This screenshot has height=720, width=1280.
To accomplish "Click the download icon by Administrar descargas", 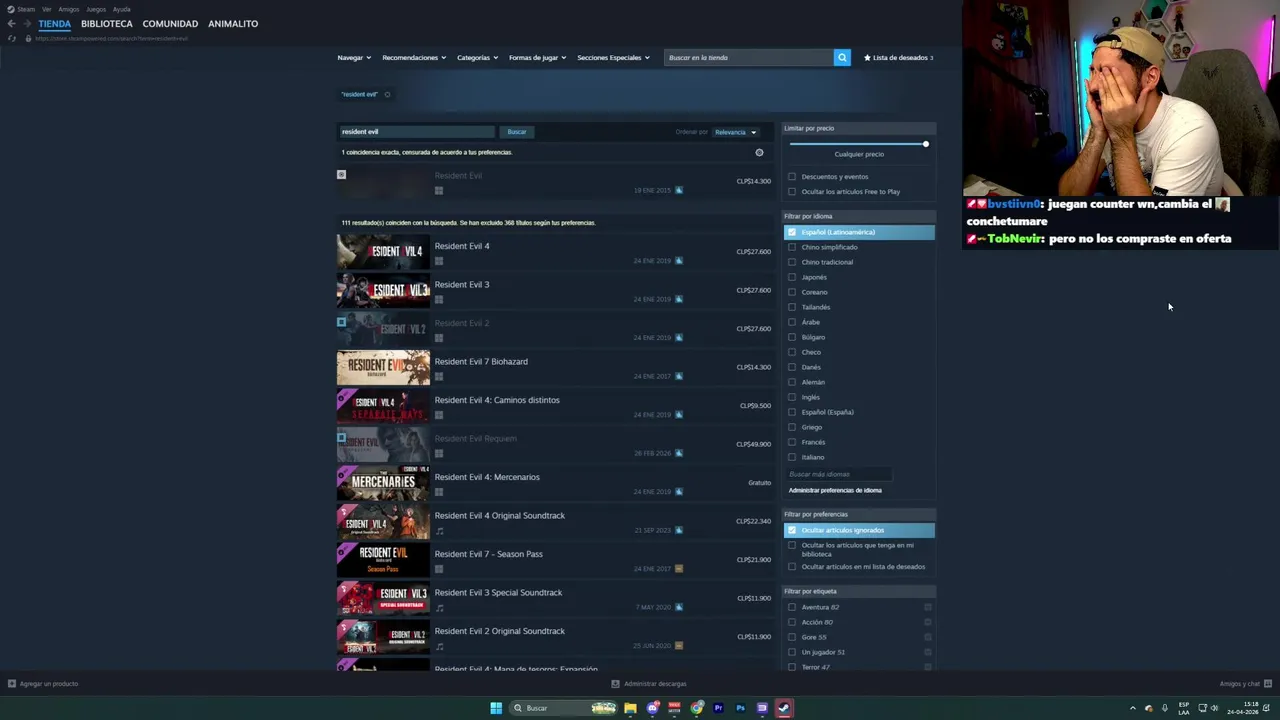I will (615, 684).
